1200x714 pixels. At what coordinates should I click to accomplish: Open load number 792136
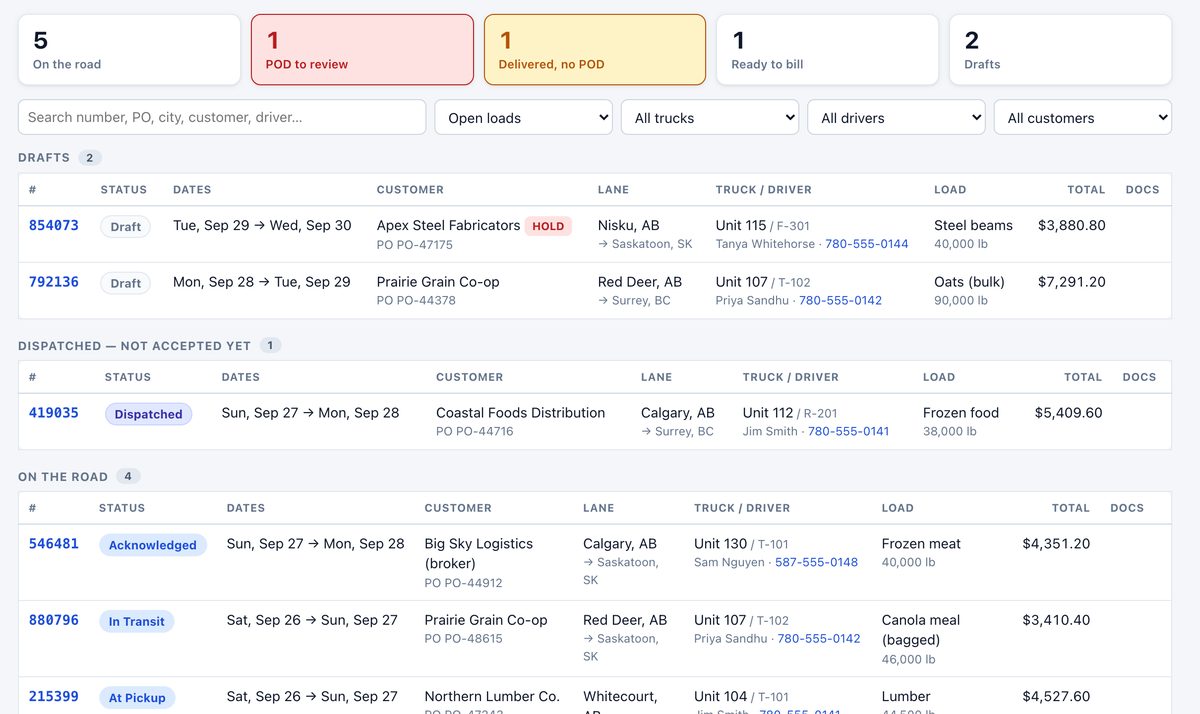(54, 281)
